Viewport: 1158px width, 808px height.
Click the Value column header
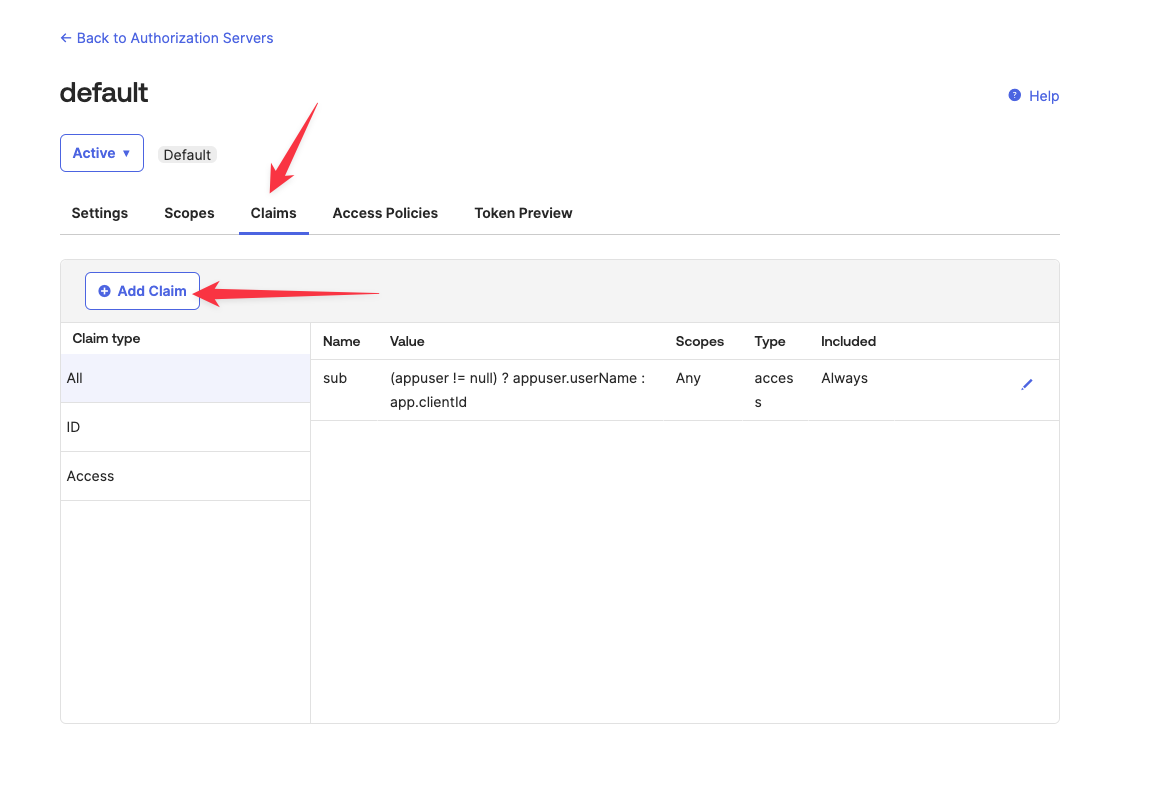click(407, 341)
